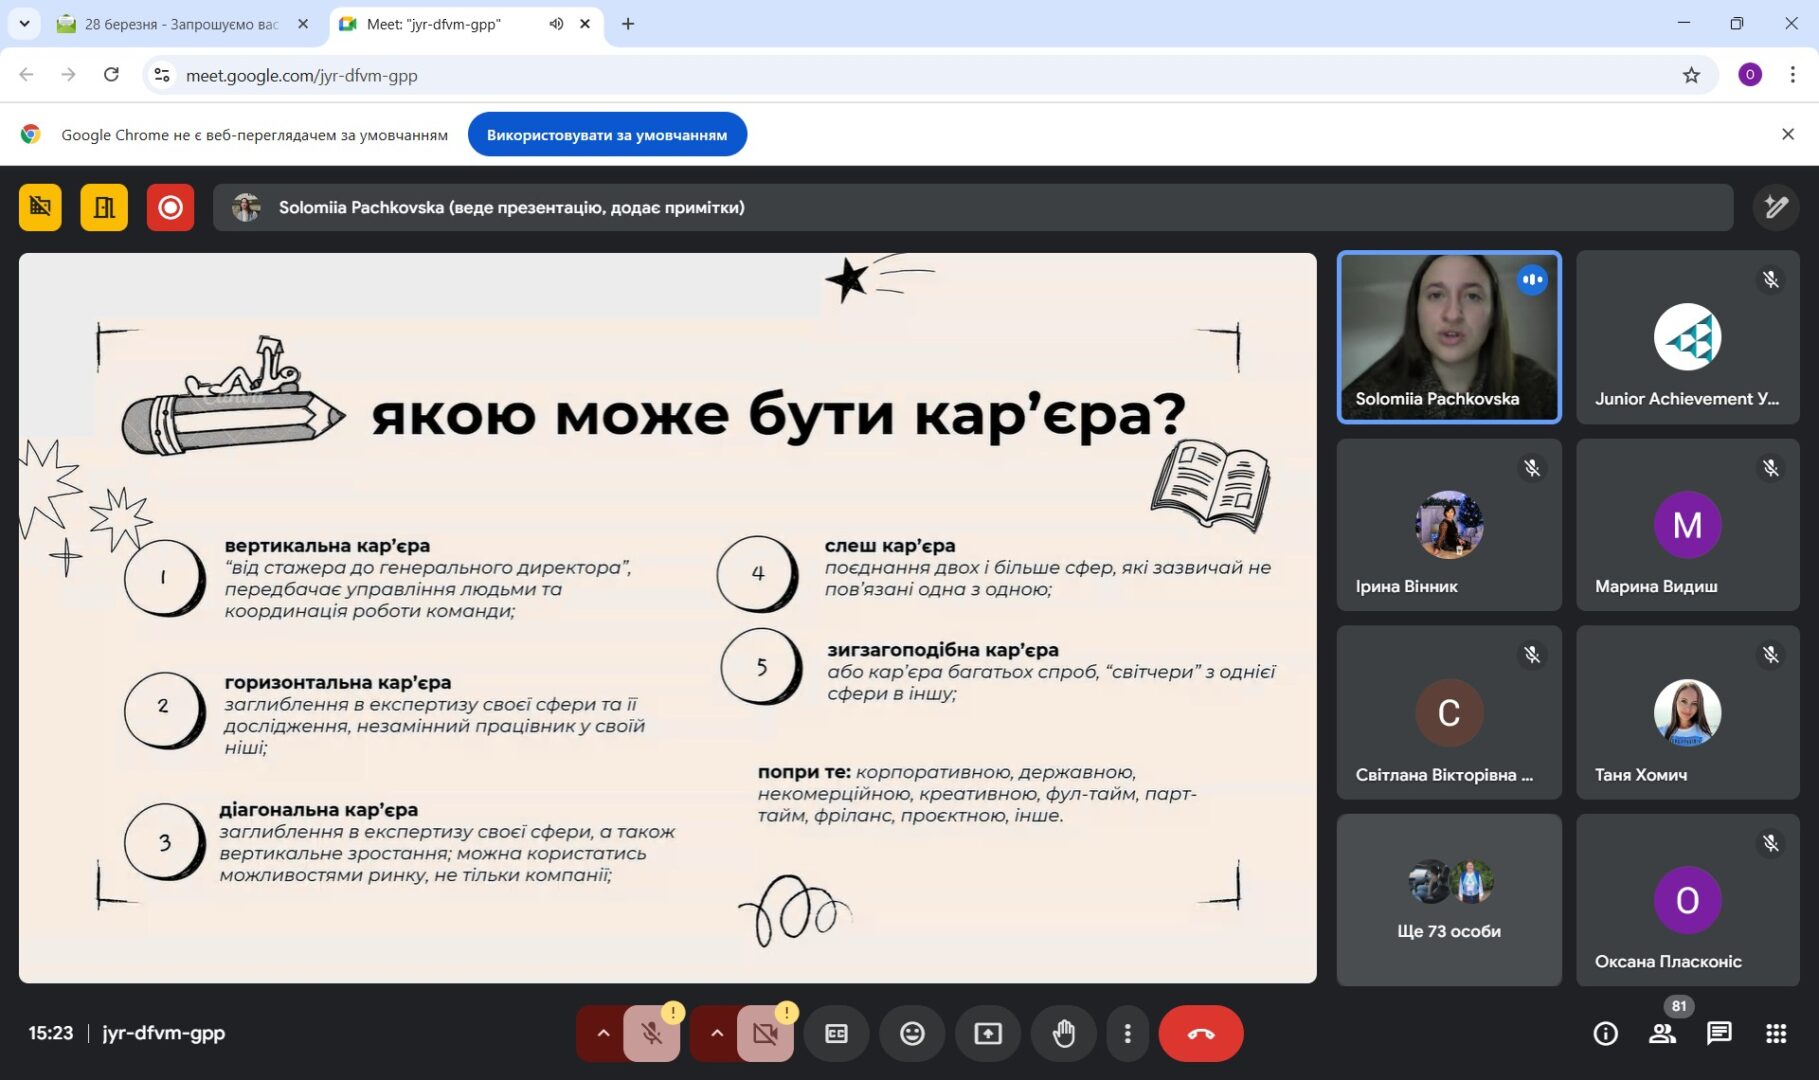Click the yellow slides-off icon at top left
This screenshot has width=1819, height=1080.
(x=40, y=207)
